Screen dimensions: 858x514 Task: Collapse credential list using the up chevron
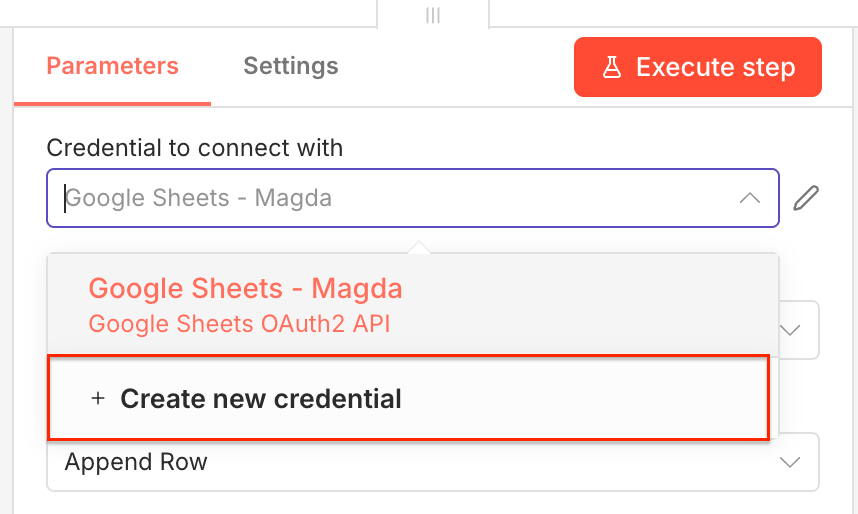pos(749,198)
